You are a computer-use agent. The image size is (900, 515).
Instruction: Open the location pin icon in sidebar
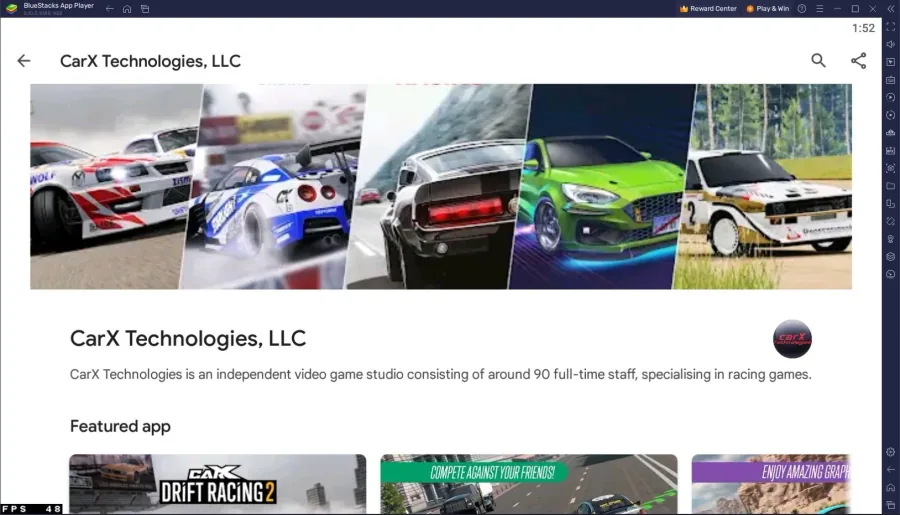tap(890, 239)
